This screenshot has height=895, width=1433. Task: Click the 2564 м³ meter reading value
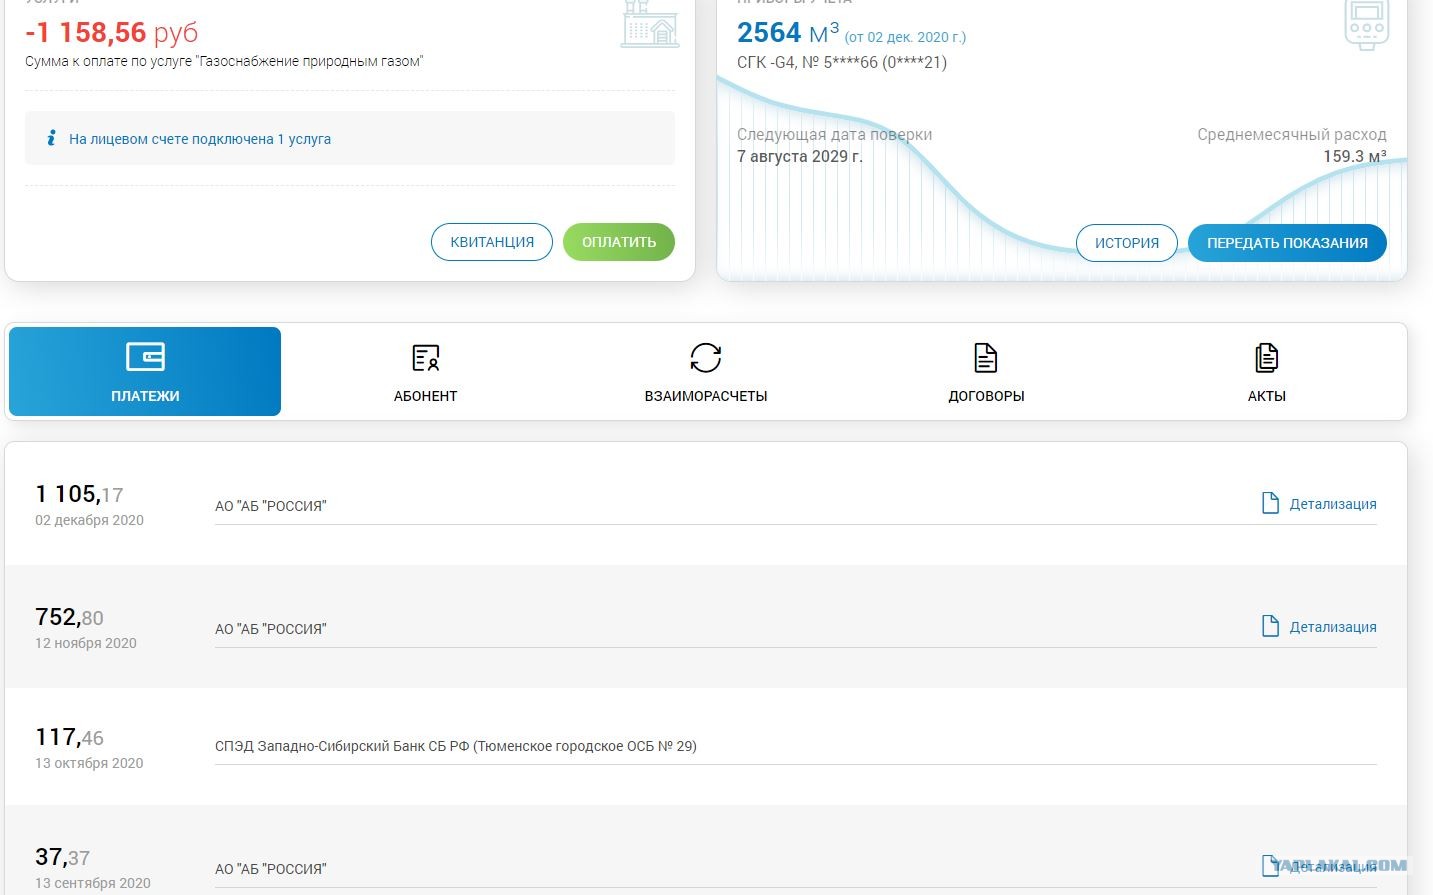tap(787, 33)
